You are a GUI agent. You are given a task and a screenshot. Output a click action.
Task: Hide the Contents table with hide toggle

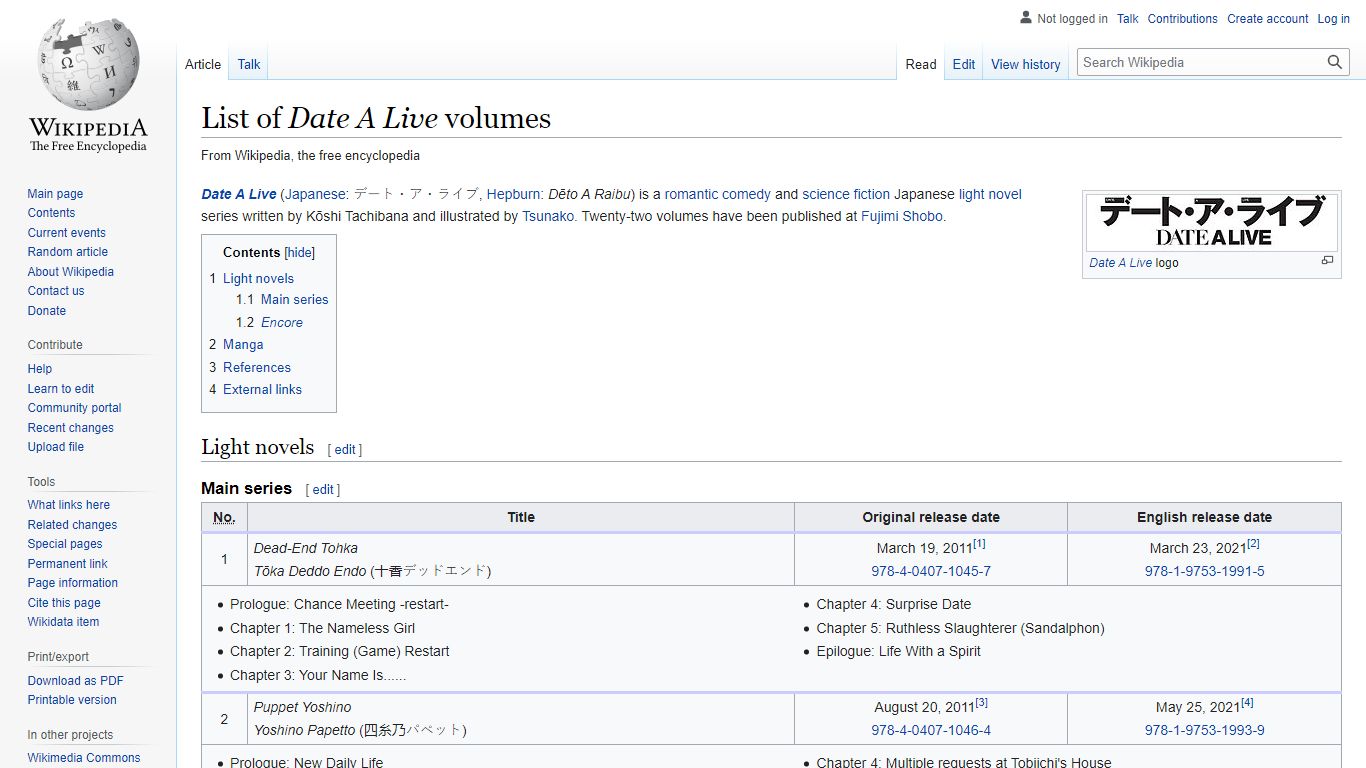[300, 253]
